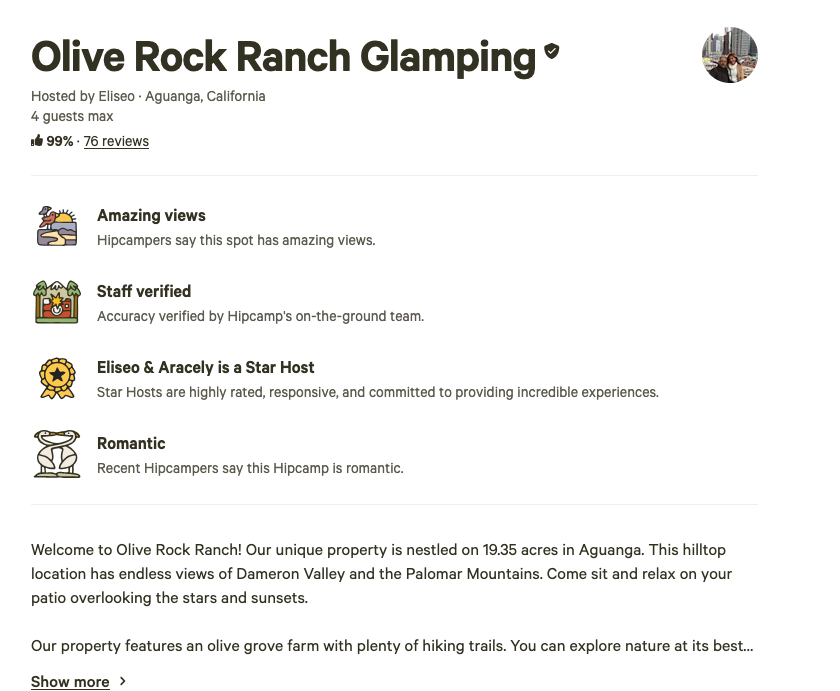Expand description with Show more
This screenshot has height=691, width=840.
pos(70,682)
